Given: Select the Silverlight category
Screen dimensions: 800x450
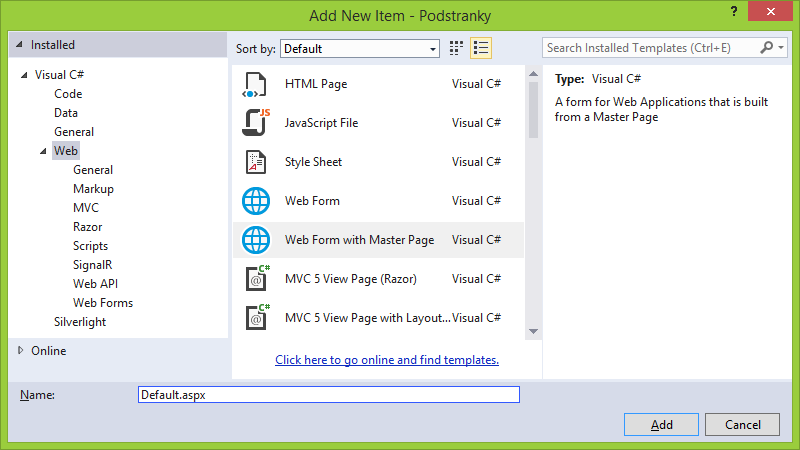Looking at the screenshot, I should [80, 322].
